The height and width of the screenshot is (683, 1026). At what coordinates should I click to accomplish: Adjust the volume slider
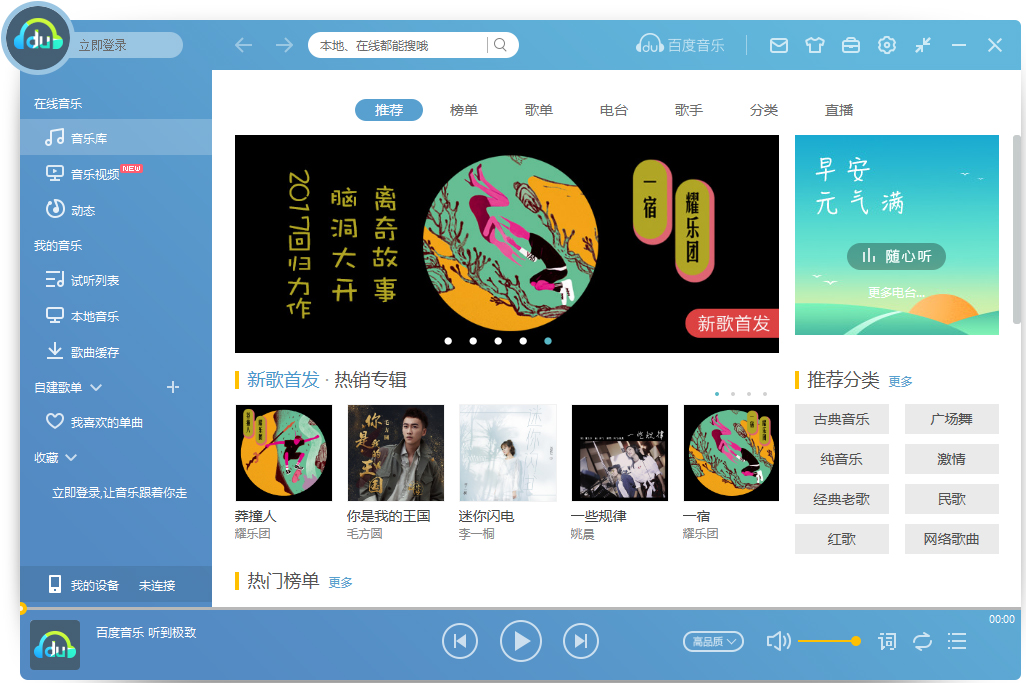[x=828, y=641]
